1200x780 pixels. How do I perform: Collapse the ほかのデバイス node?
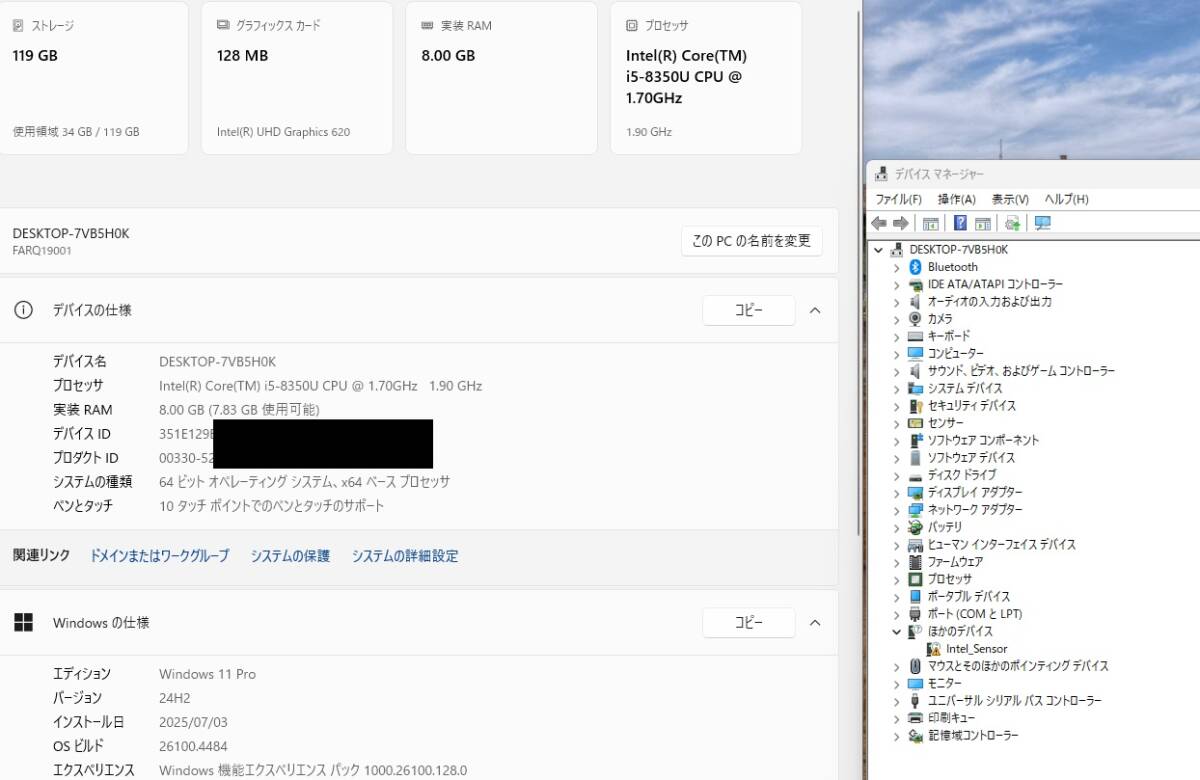click(897, 631)
